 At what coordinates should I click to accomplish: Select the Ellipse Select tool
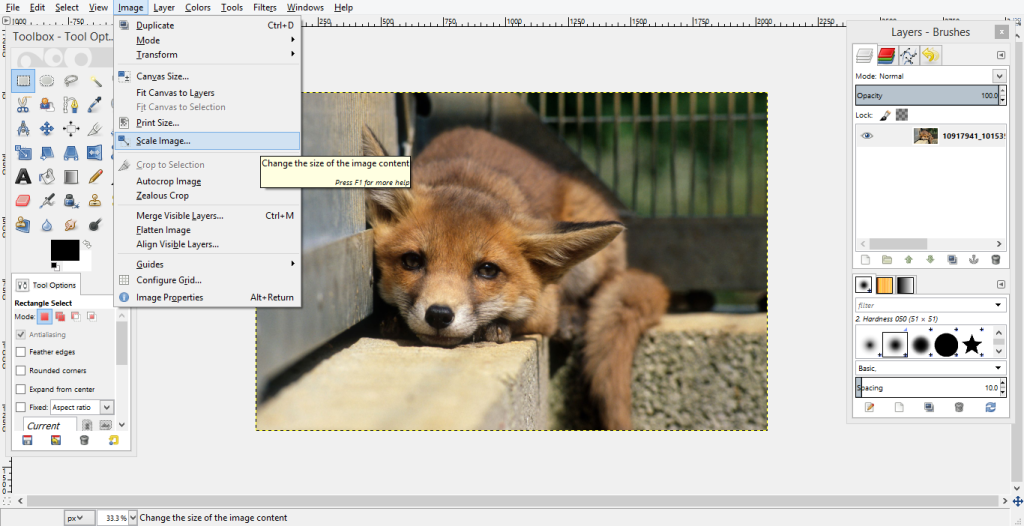[47, 81]
